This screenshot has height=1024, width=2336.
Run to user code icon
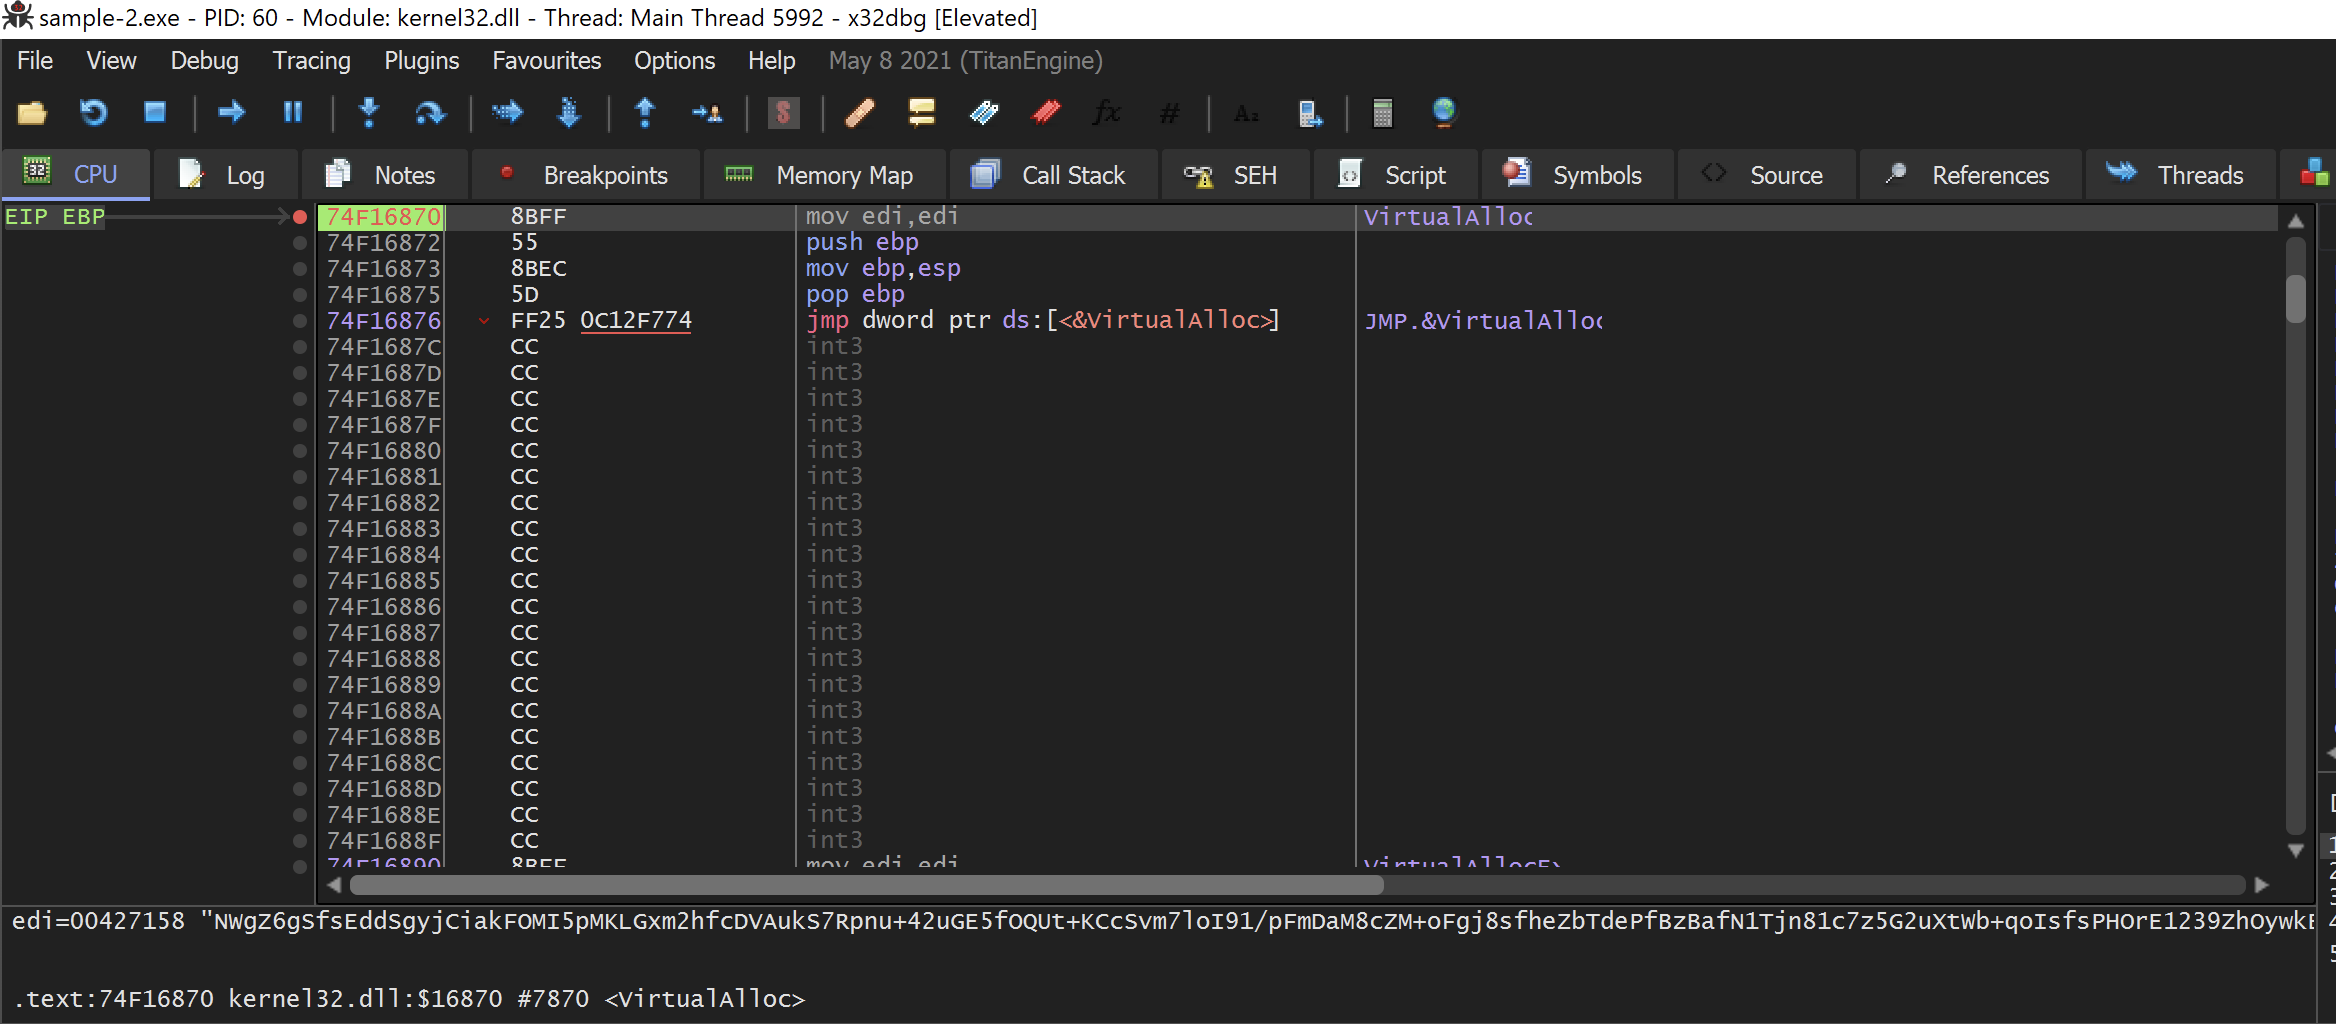tap(707, 113)
